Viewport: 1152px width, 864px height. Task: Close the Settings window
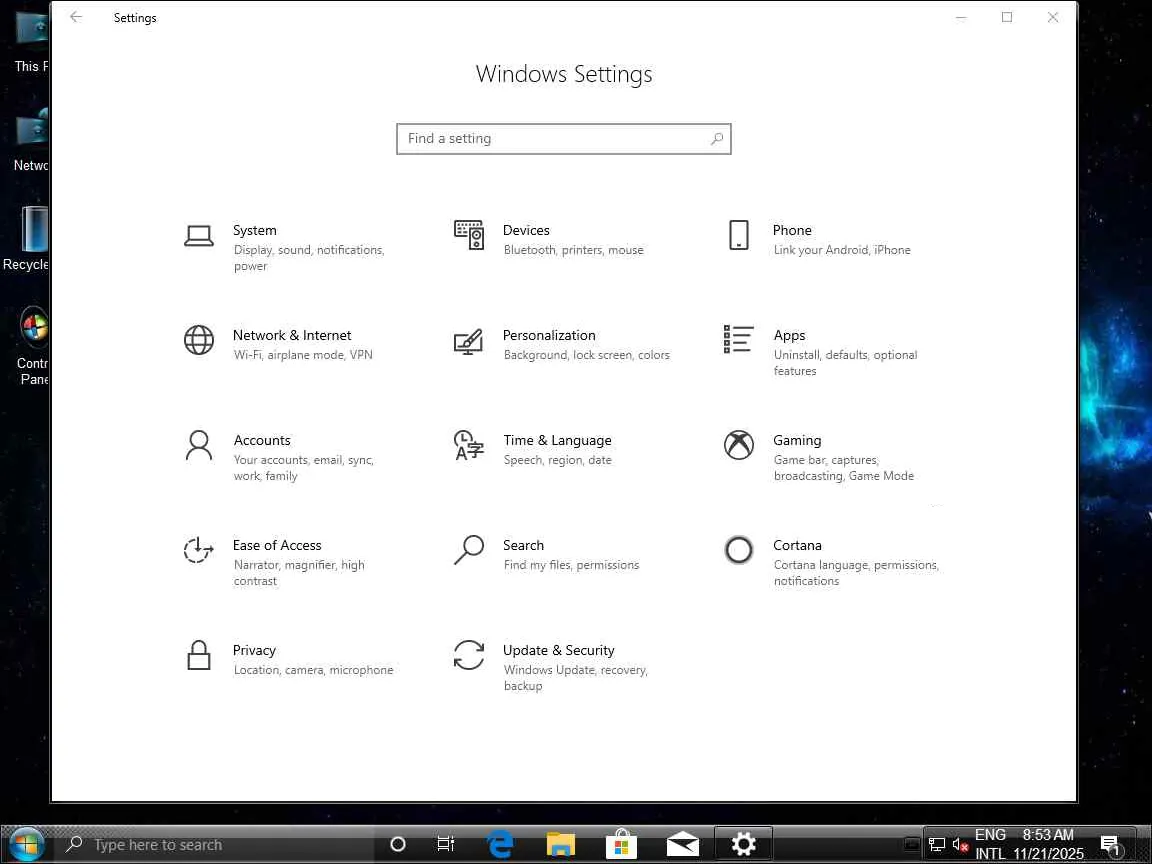coord(1053,17)
